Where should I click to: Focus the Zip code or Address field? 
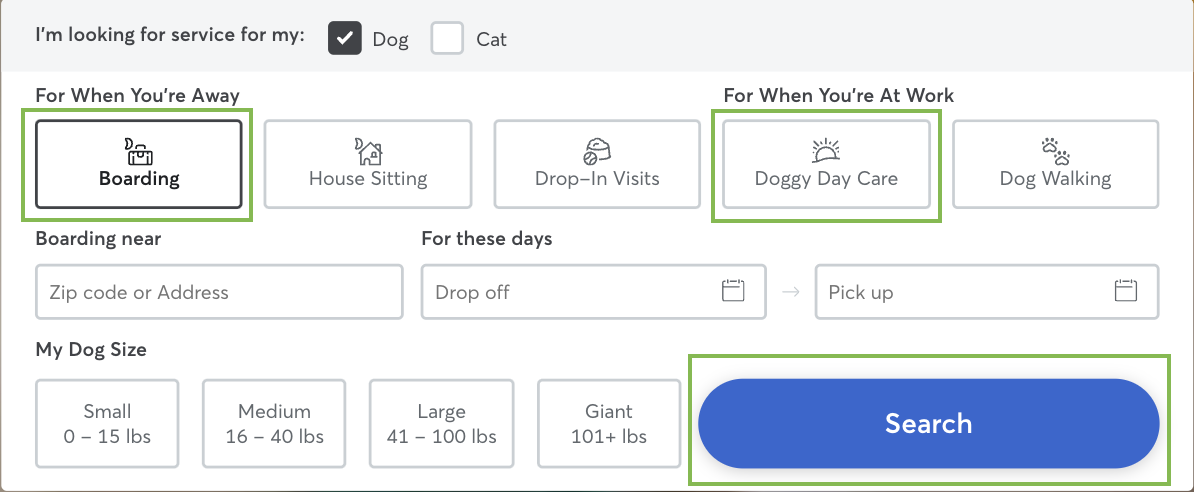219,292
